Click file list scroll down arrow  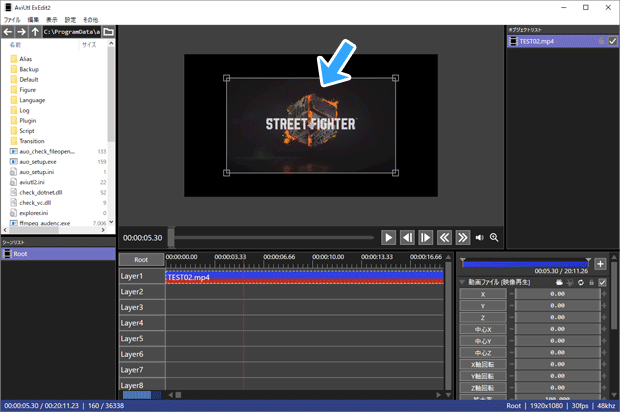click(x=111, y=222)
